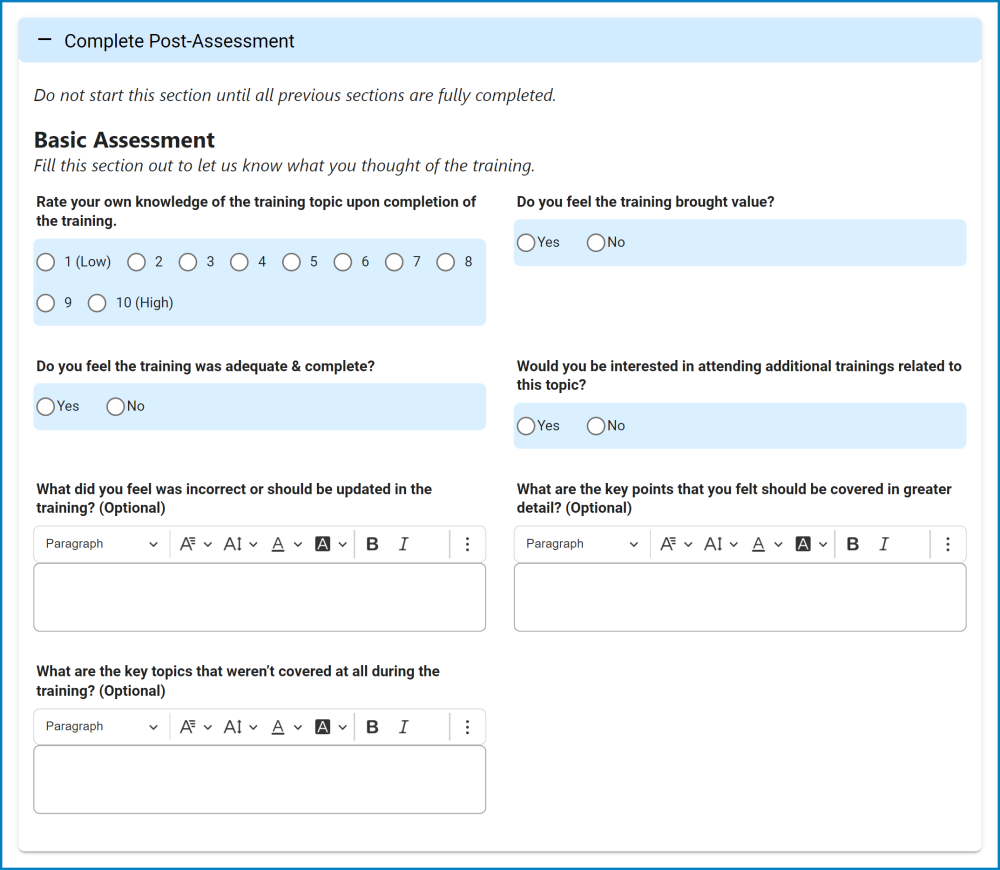This screenshot has width=1000, height=870.
Task: Open Paragraph dropdown in 'greater detail' editor
Action: click(x=582, y=544)
